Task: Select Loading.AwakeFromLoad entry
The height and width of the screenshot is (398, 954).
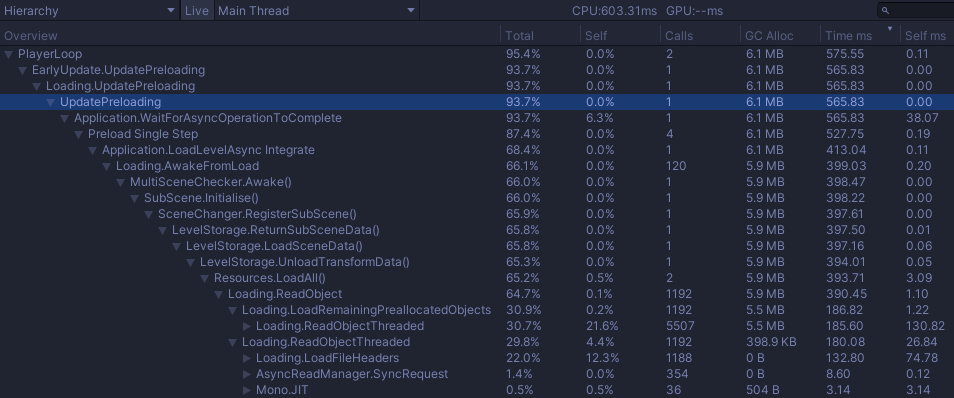Action: (x=187, y=166)
